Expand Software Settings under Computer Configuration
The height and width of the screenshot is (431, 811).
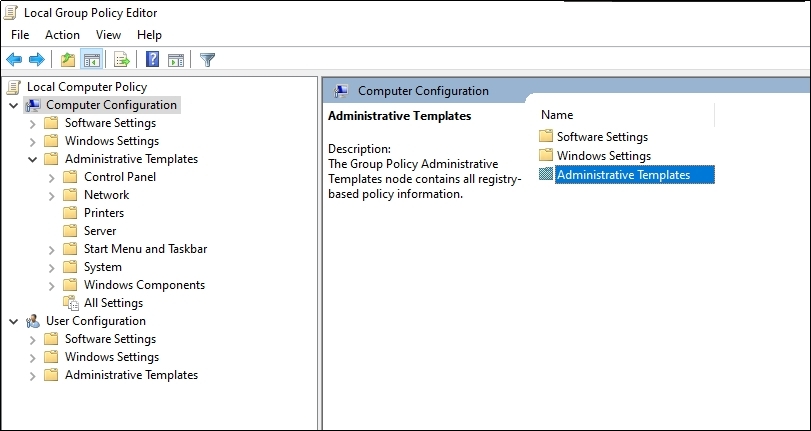pyautogui.click(x=33, y=124)
